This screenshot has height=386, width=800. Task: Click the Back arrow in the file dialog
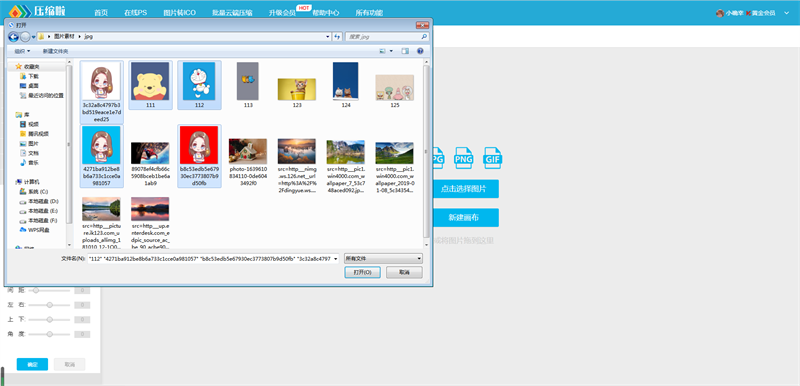coord(13,37)
